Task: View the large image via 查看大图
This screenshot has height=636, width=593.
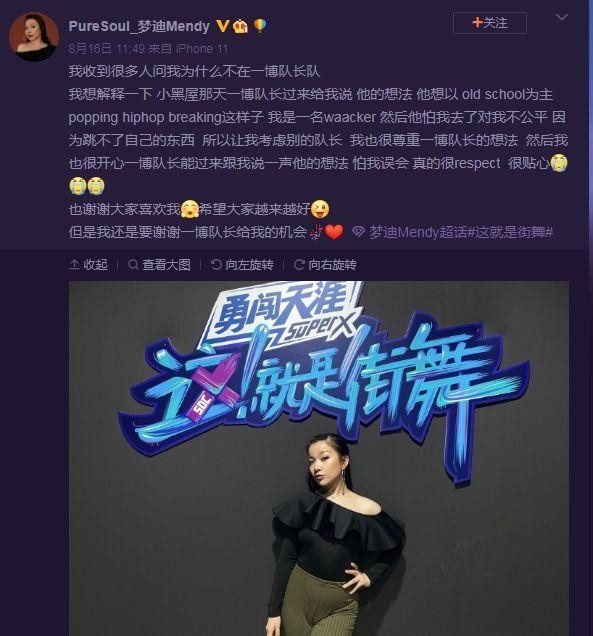Action: 159,265
